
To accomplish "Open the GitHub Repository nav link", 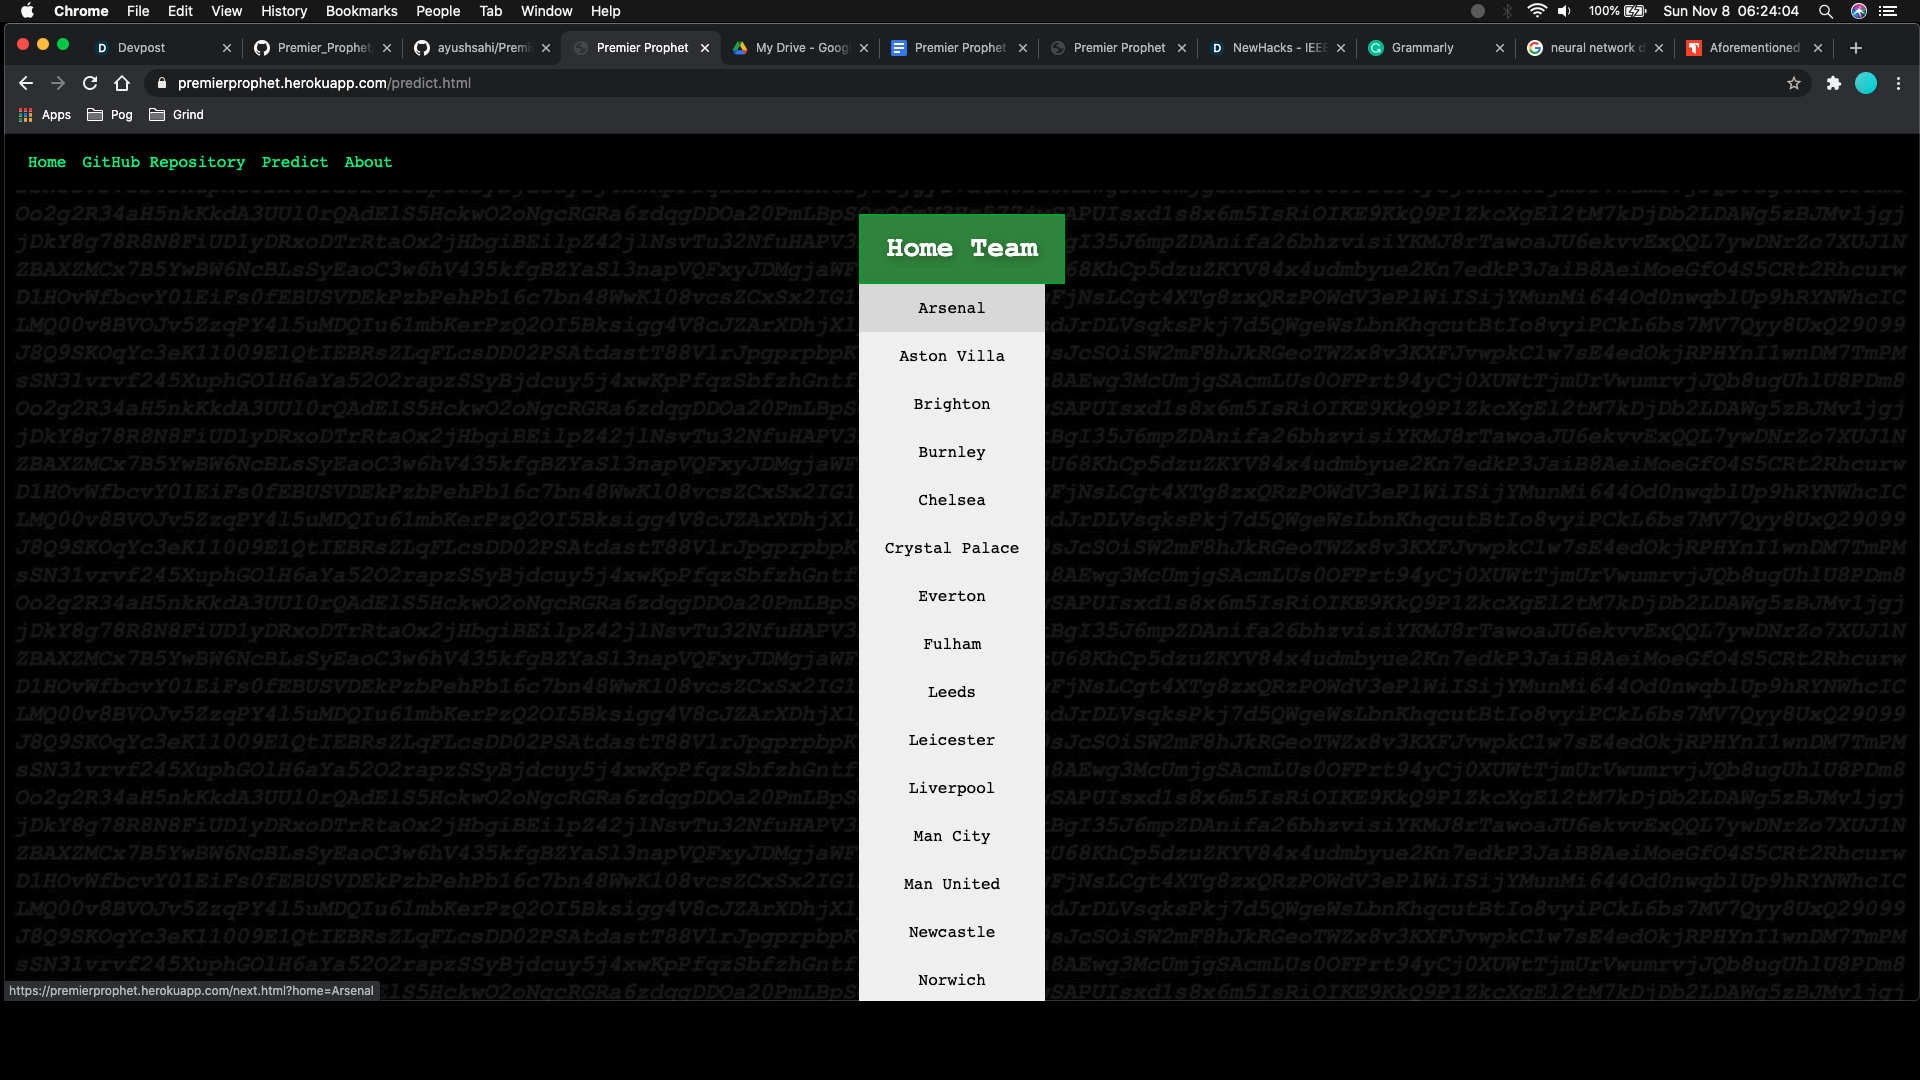I will coord(163,162).
